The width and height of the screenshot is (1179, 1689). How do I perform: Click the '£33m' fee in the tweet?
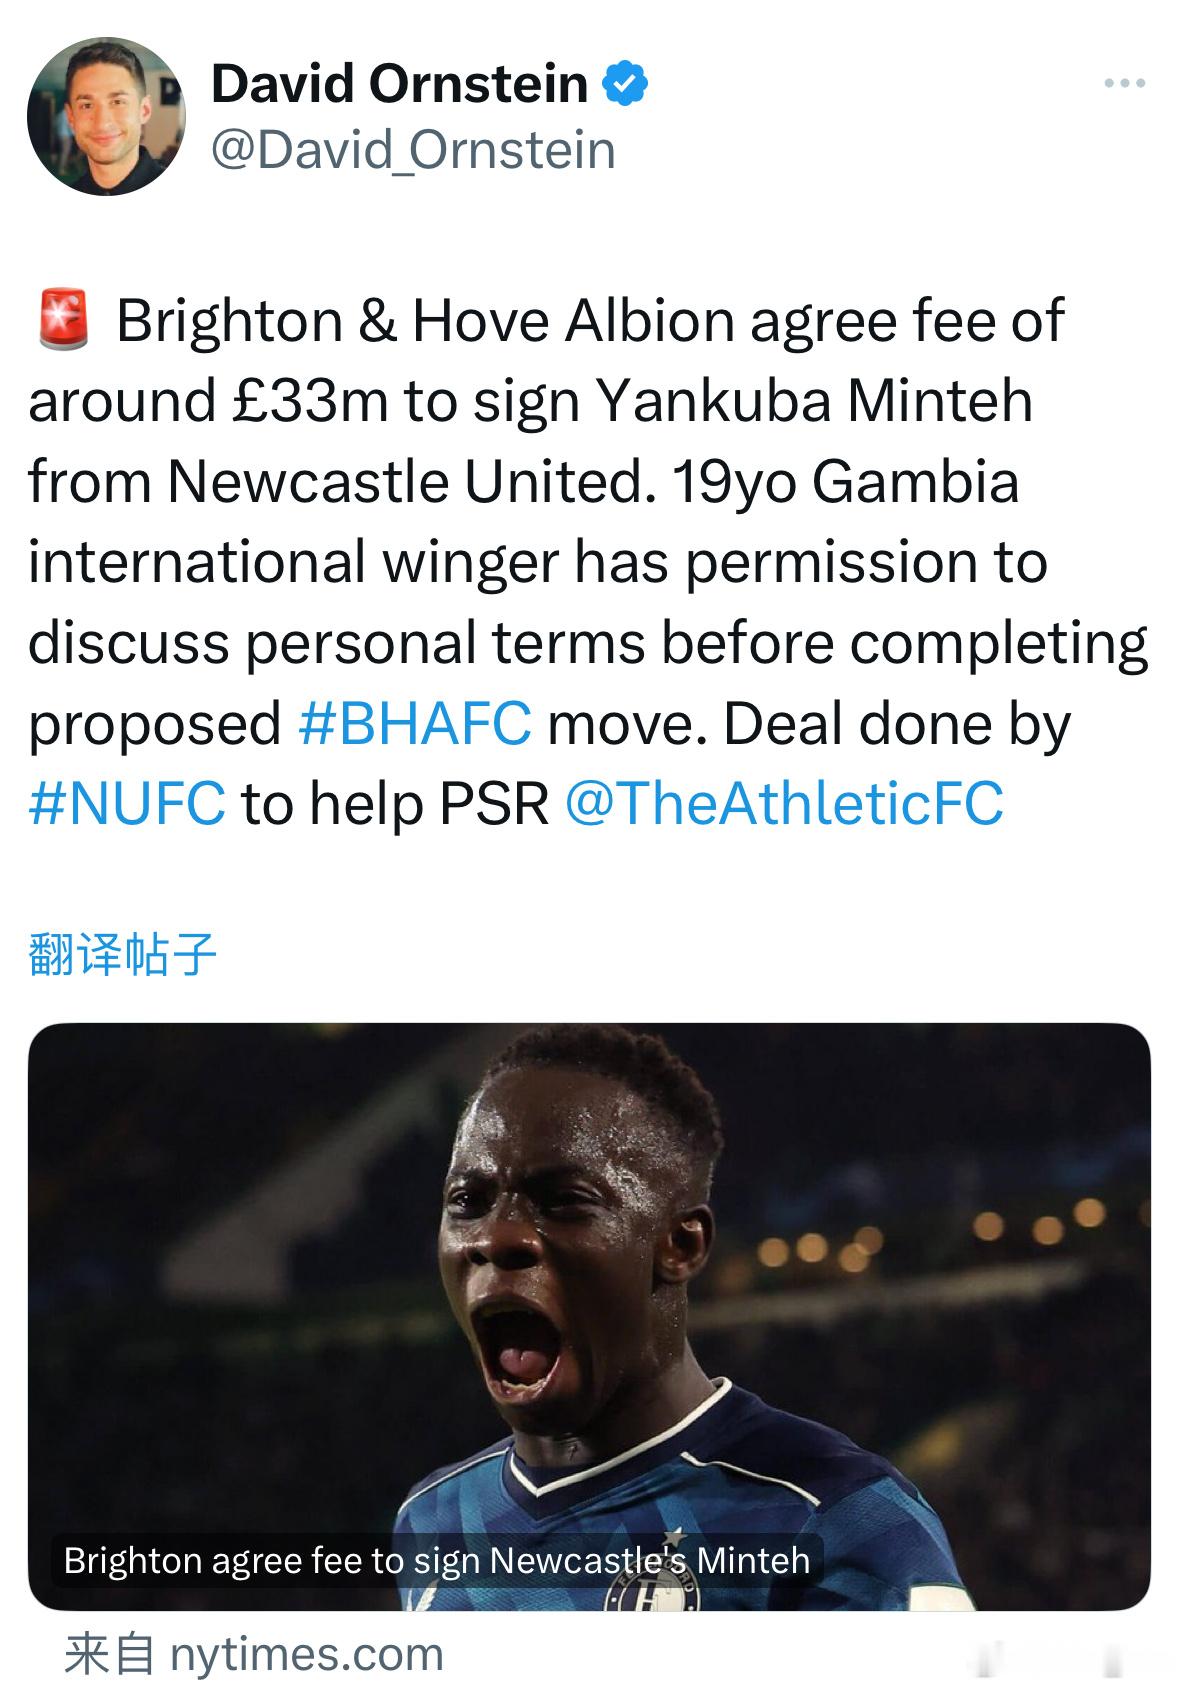tap(309, 401)
